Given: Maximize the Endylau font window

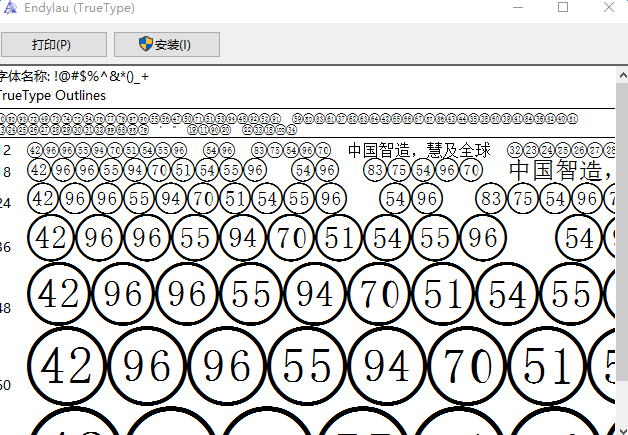Looking at the screenshot, I should 563,8.
